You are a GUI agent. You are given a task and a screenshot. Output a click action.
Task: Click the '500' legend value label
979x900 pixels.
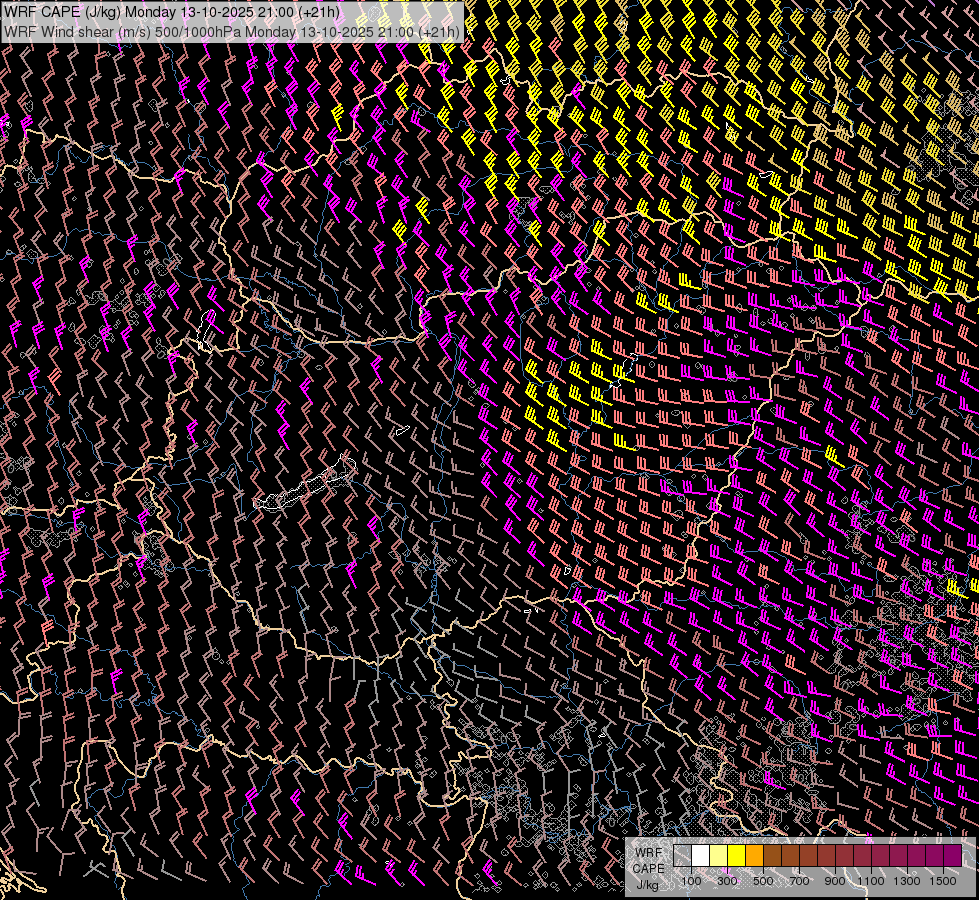(763, 881)
